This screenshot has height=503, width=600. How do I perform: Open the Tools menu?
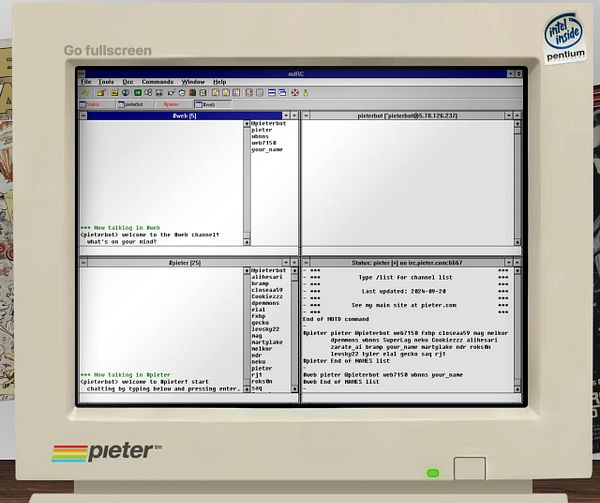point(106,82)
